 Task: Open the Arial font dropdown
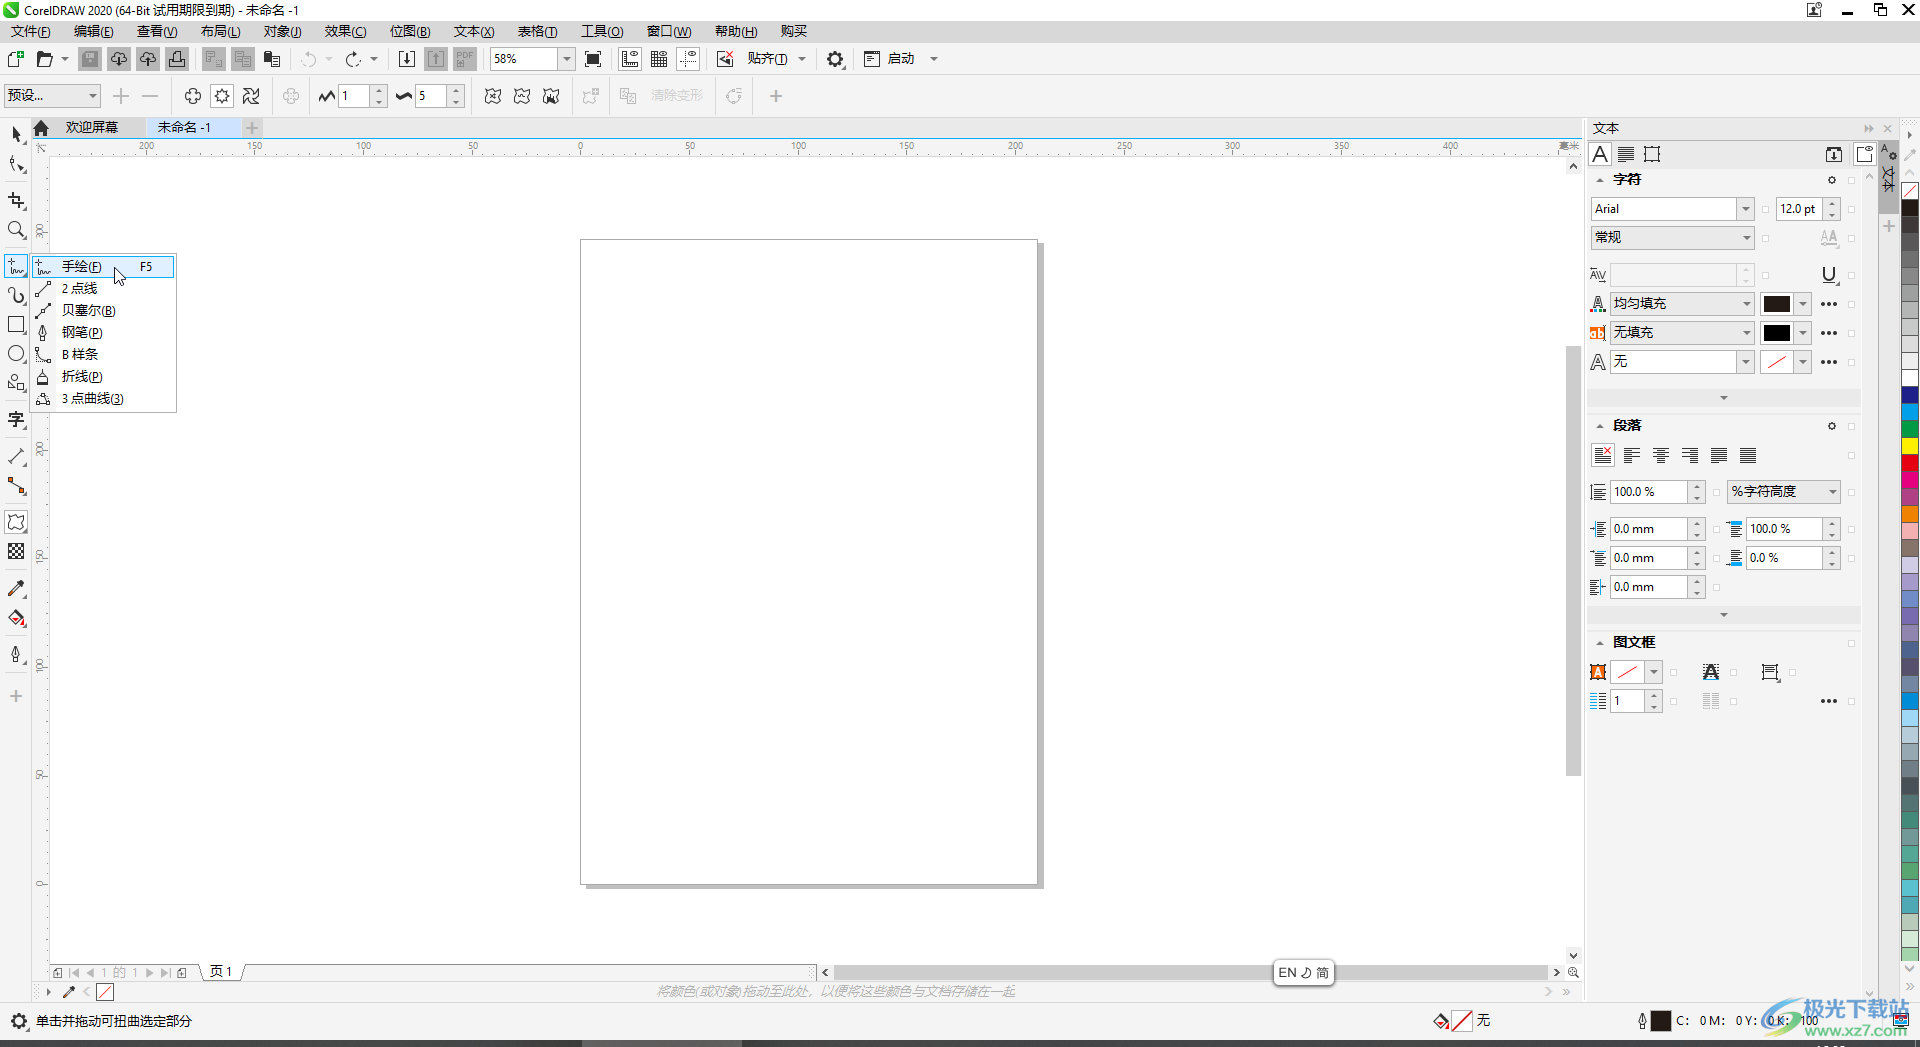click(1745, 209)
